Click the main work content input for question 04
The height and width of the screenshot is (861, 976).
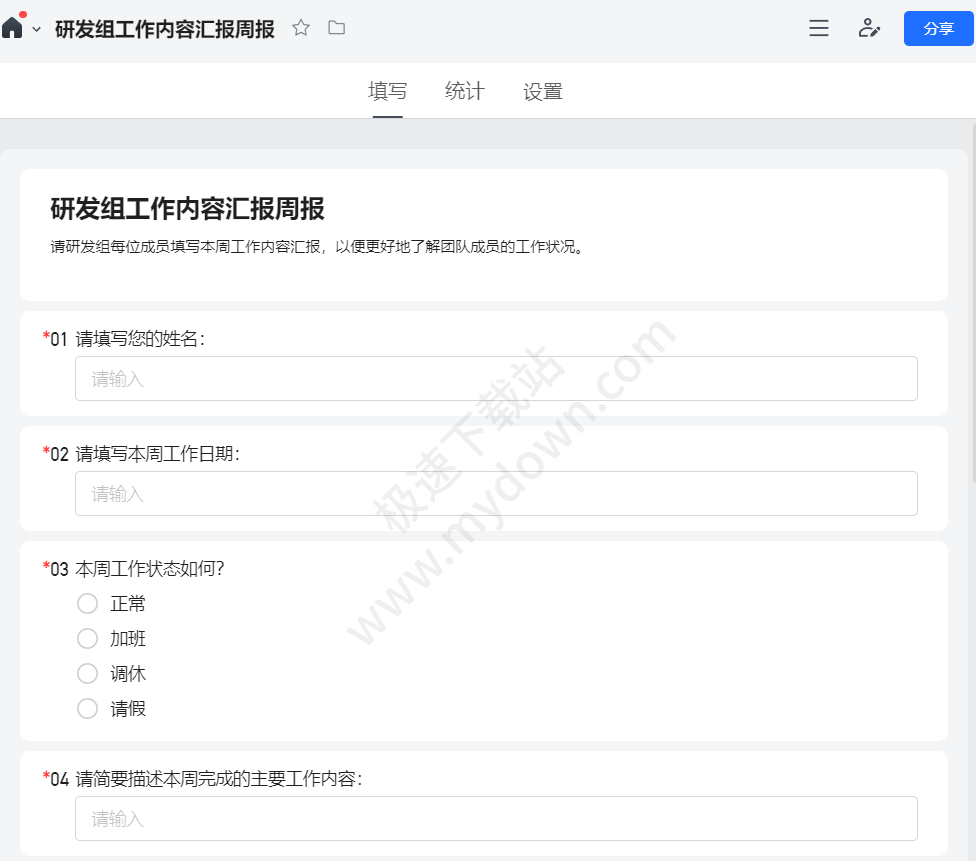(x=496, y=819)
